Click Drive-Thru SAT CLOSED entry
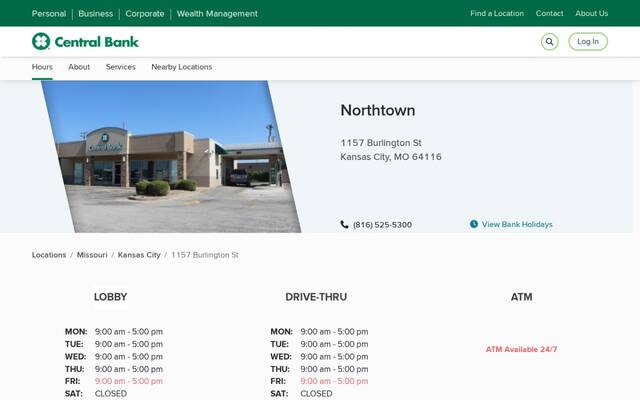 coord(316,393)
